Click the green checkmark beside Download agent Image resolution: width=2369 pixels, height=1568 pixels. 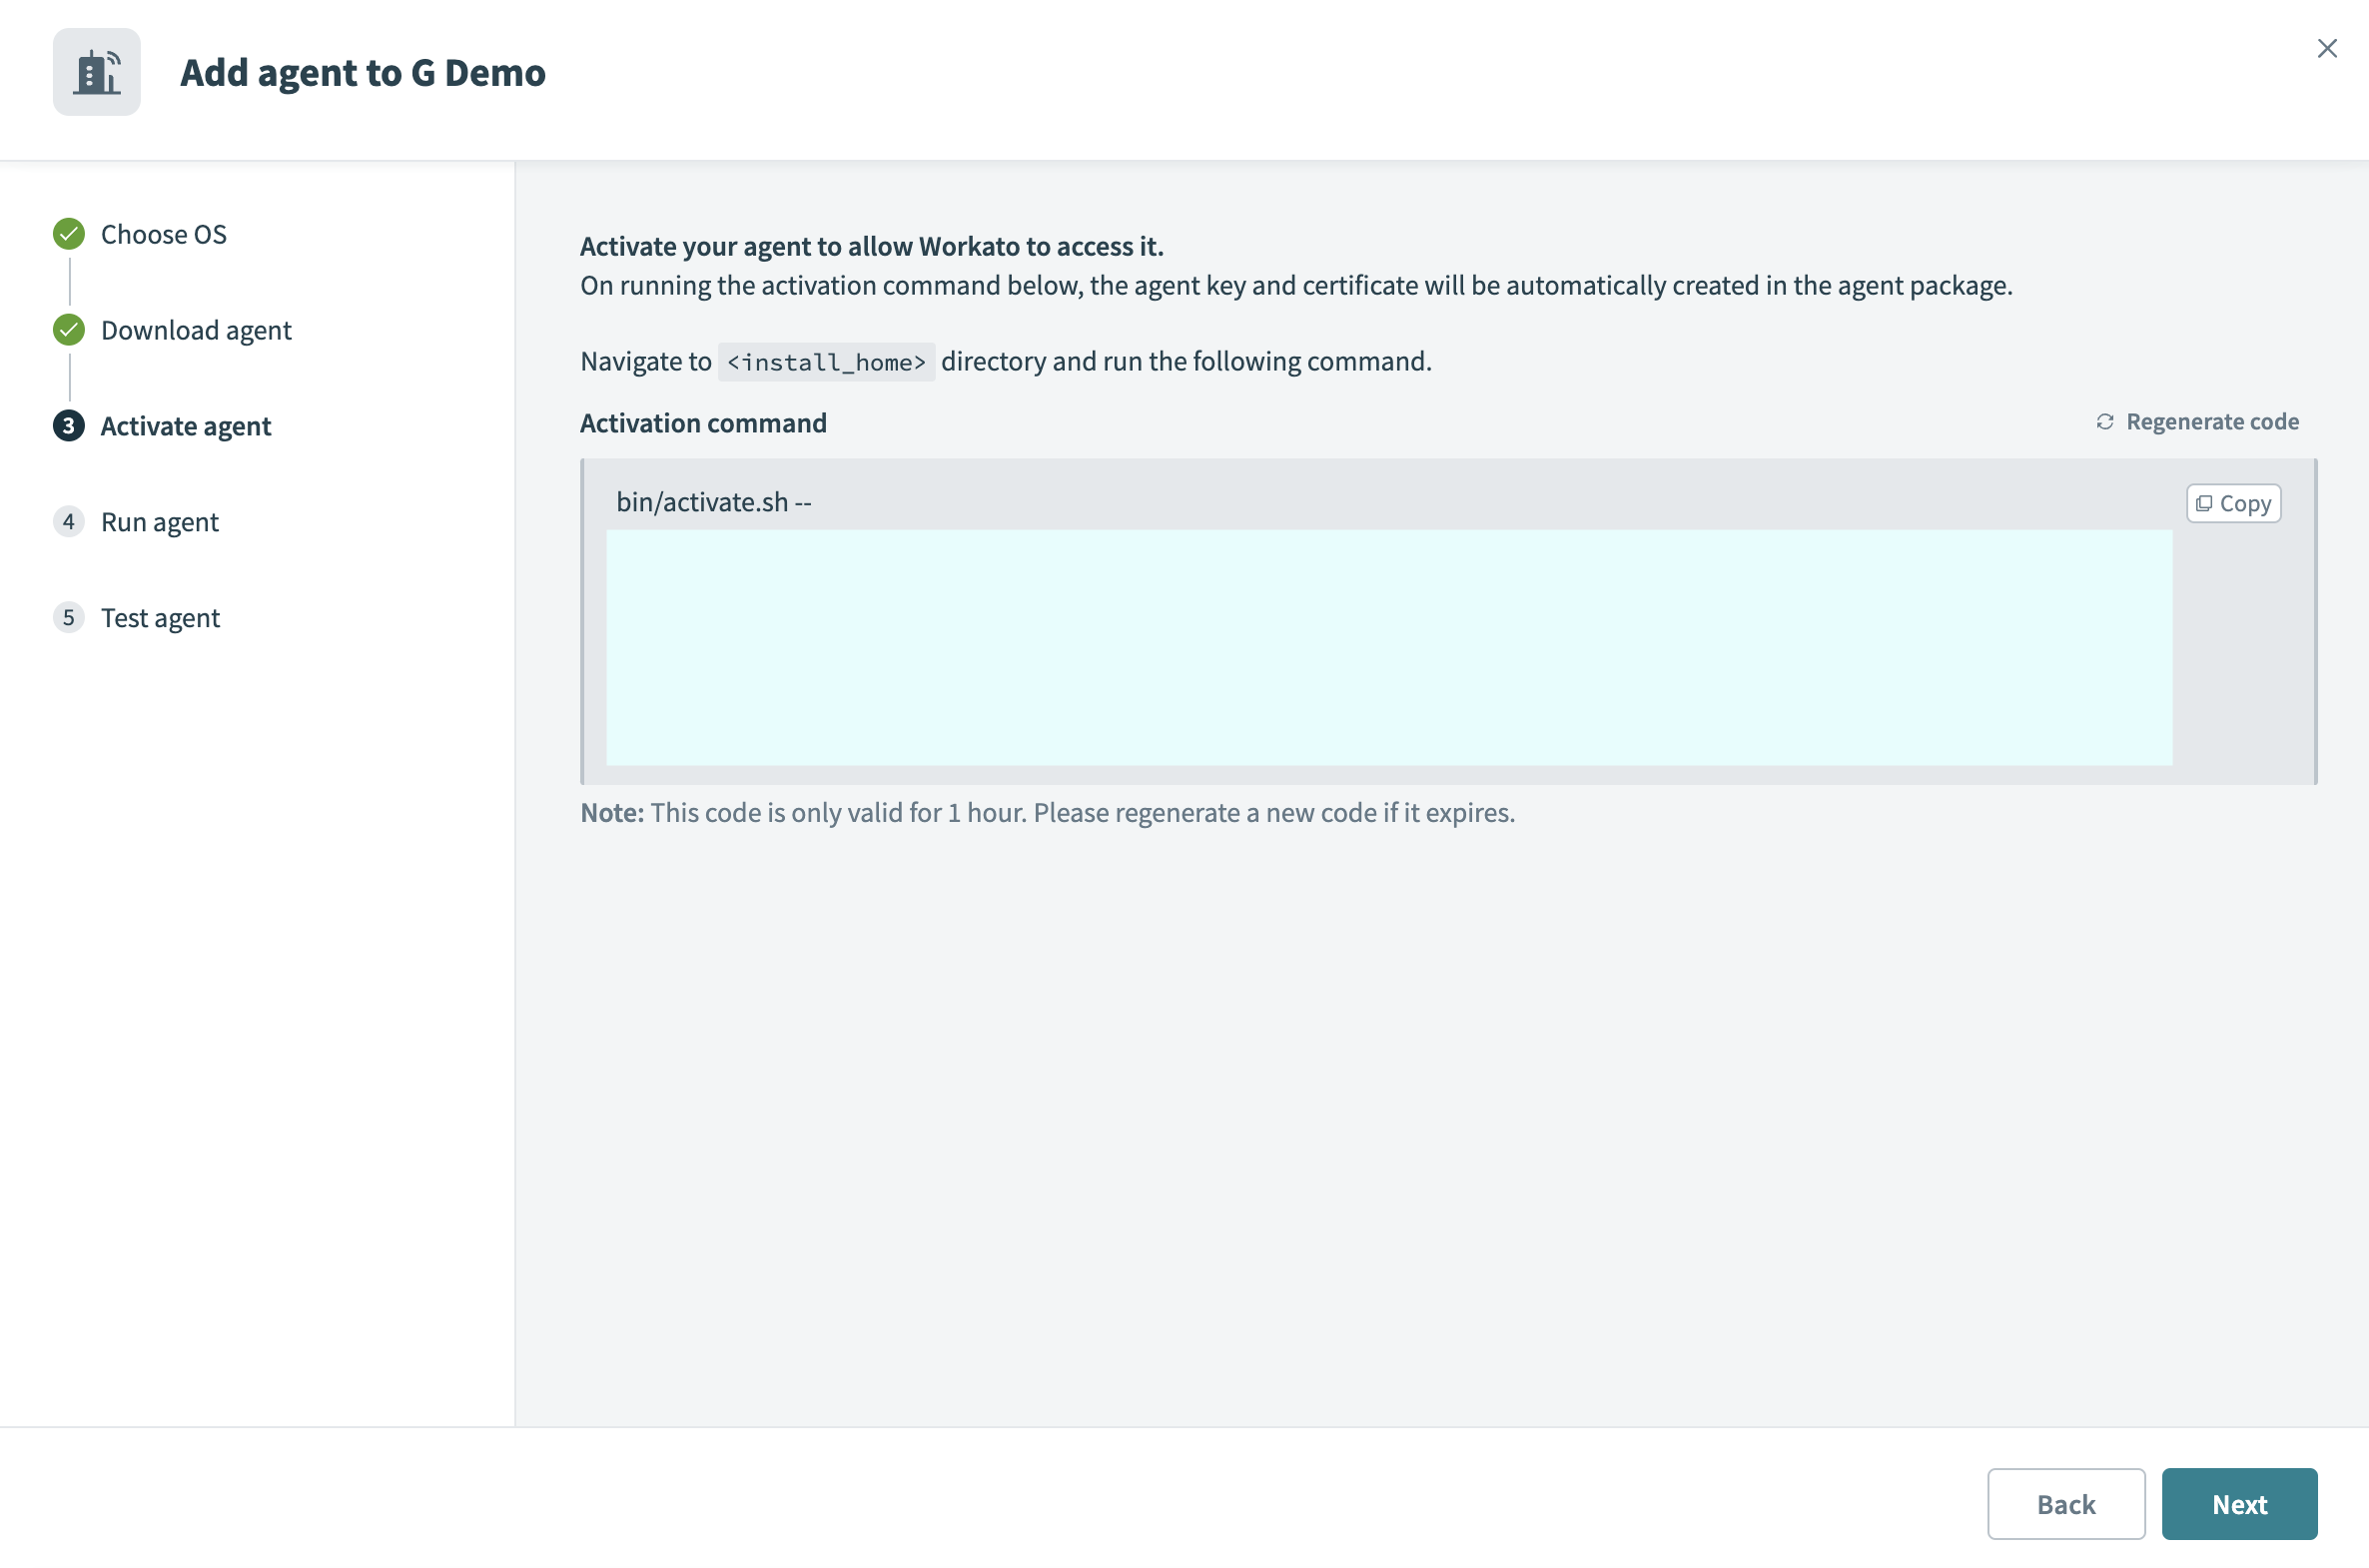[67, 329]
